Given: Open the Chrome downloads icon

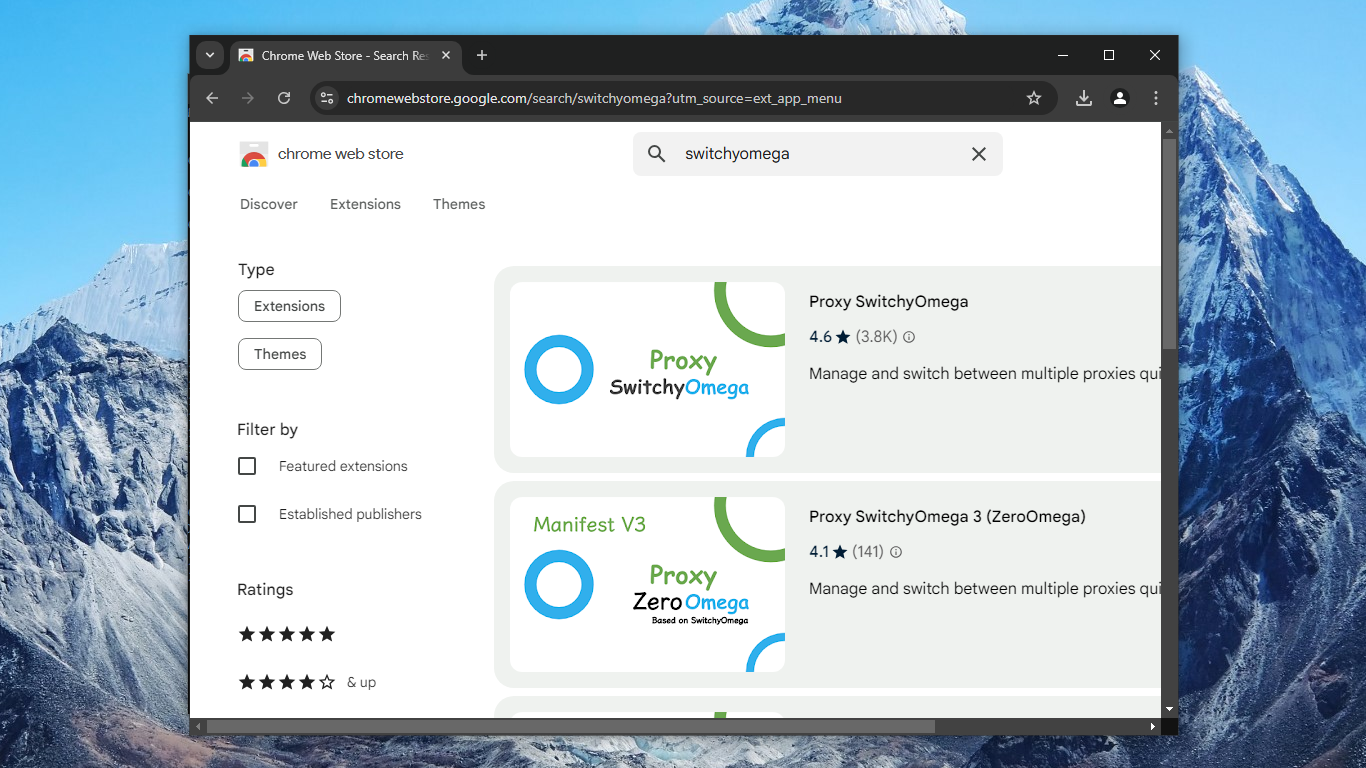Looking at the screenshot, I should coord(1084,98).
